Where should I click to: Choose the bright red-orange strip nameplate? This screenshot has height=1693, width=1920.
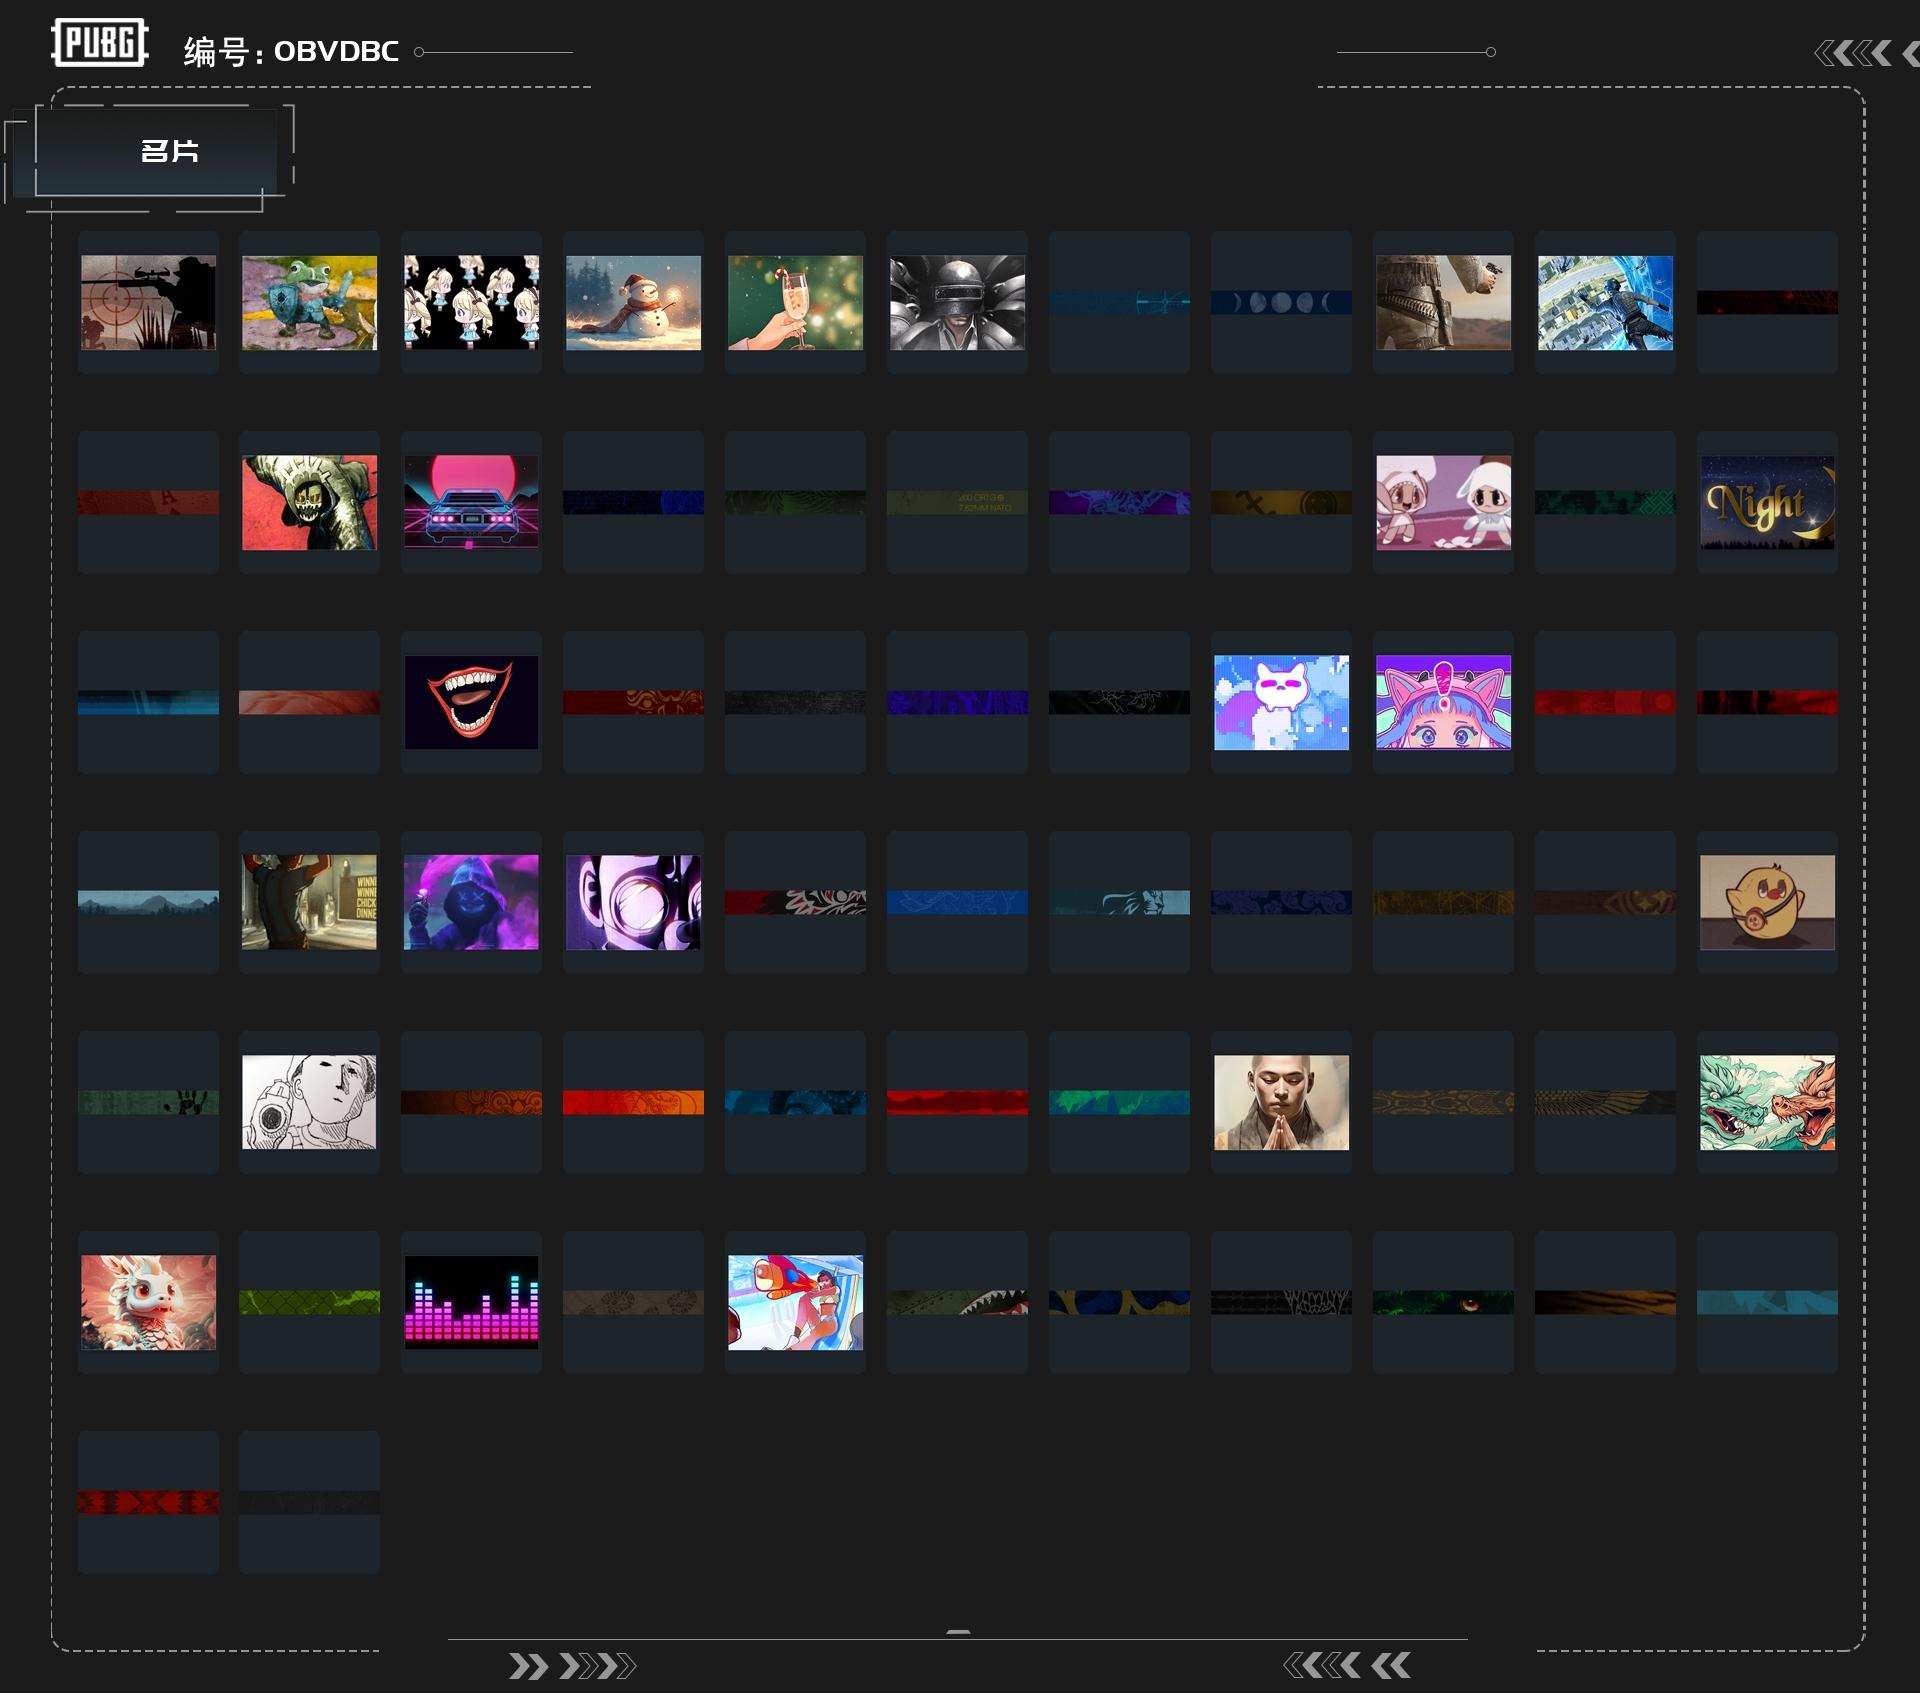click(x=633, y=1102)
